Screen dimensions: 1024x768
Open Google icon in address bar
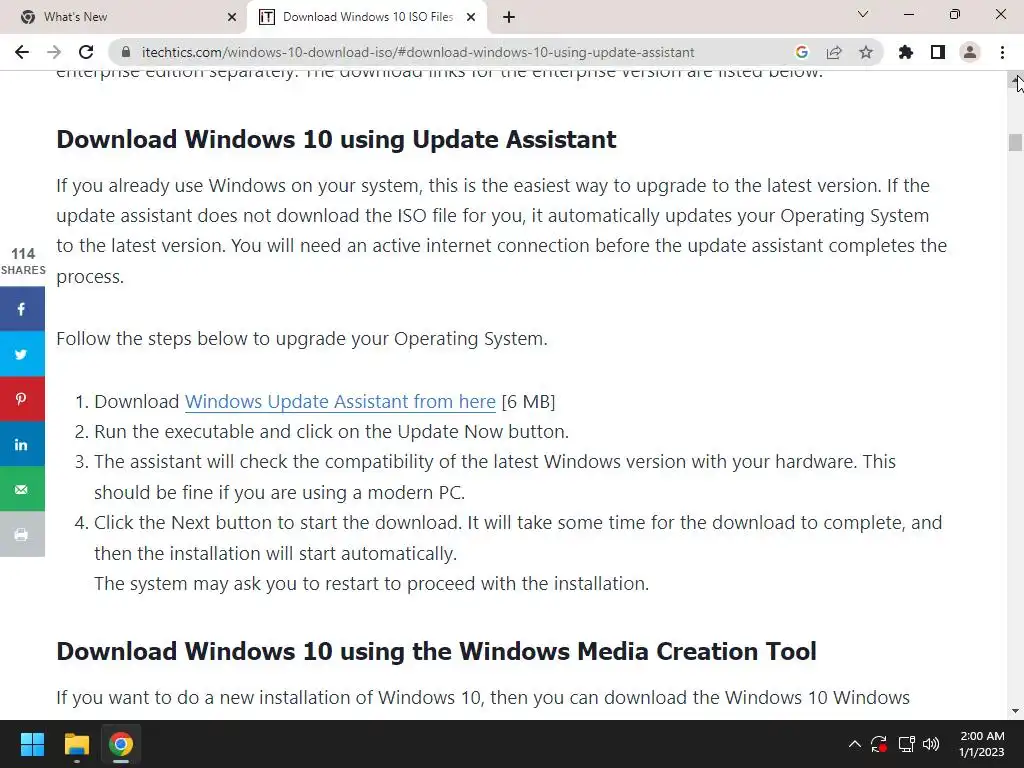[802, 52]
